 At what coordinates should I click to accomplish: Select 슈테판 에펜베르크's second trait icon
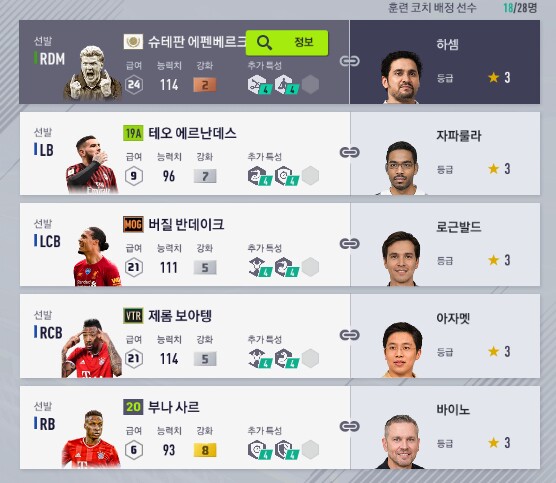pos(286,85)
